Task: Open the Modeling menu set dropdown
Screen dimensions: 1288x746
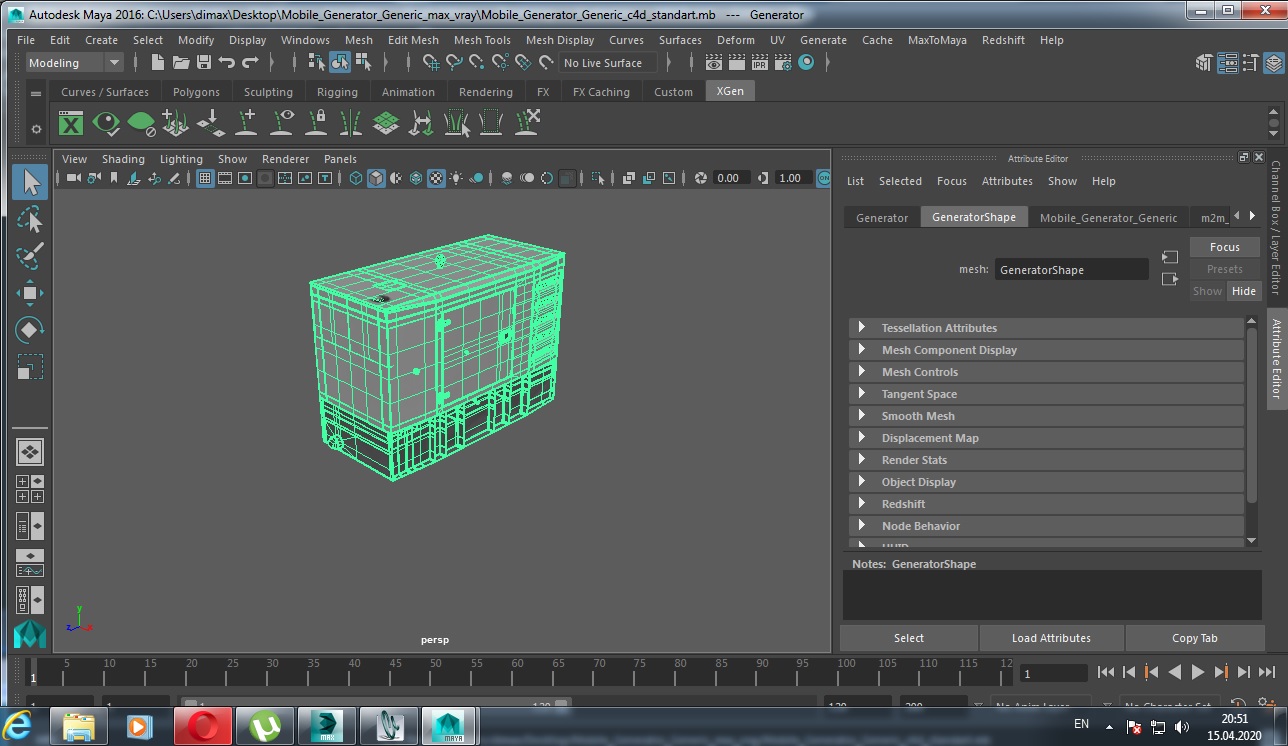Action: [x=74, y=63]
